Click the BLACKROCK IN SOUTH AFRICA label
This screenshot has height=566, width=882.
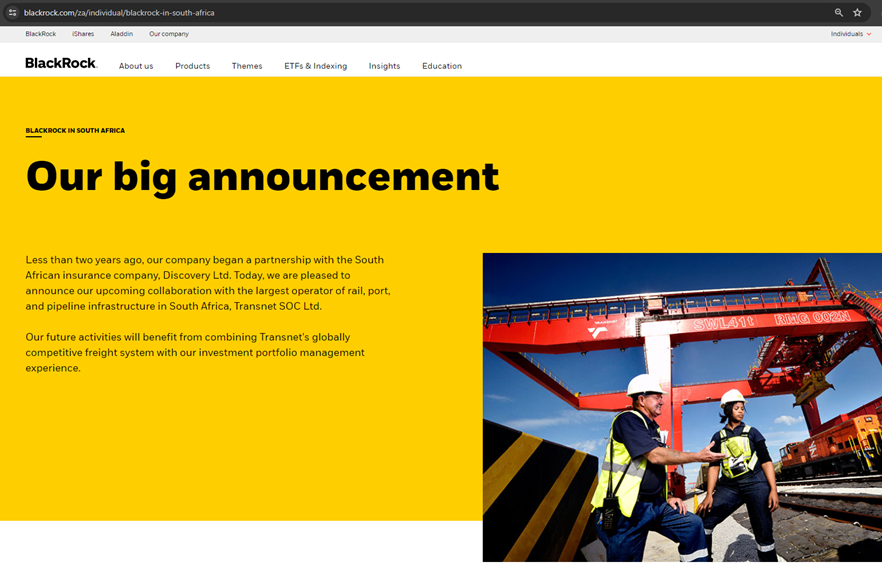pos(75,131)
